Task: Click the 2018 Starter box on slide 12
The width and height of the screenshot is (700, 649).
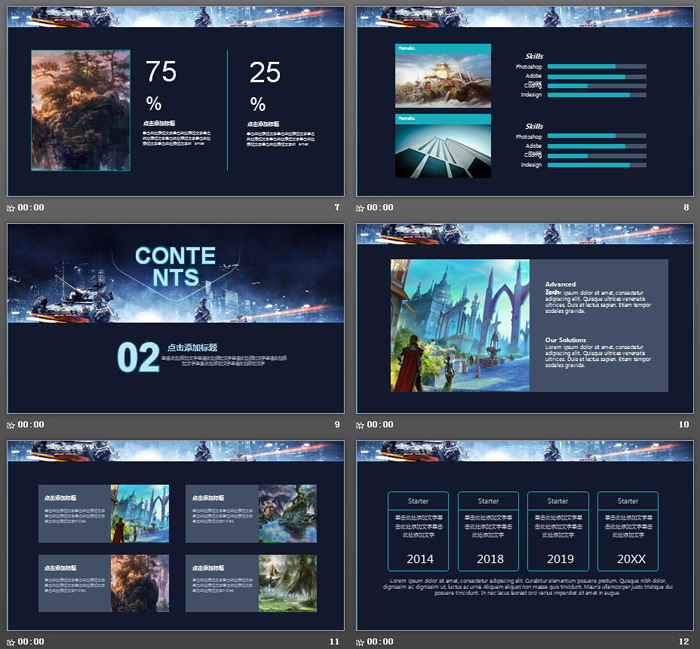Action: [x=488, y=531]
